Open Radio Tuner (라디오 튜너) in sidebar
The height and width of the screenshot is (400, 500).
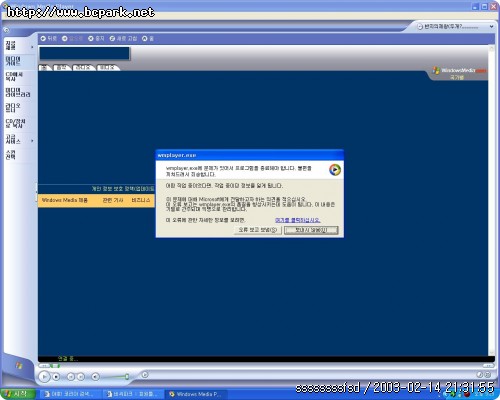point(13,107)
